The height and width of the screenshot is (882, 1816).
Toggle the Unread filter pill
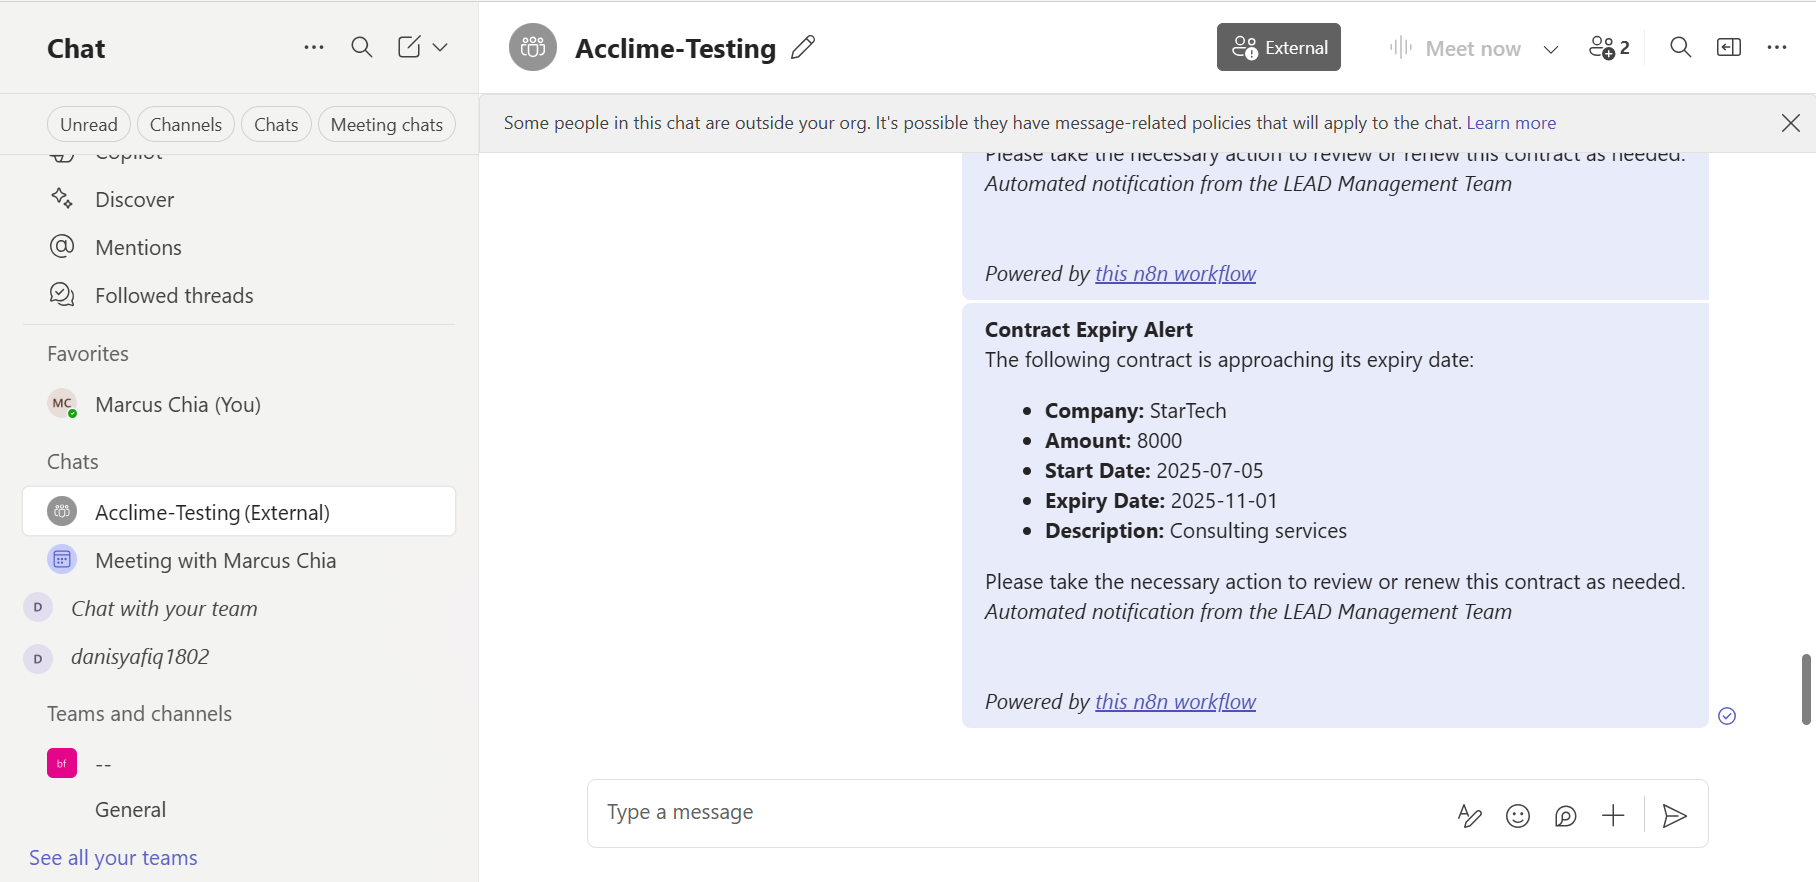coord(89,125)
